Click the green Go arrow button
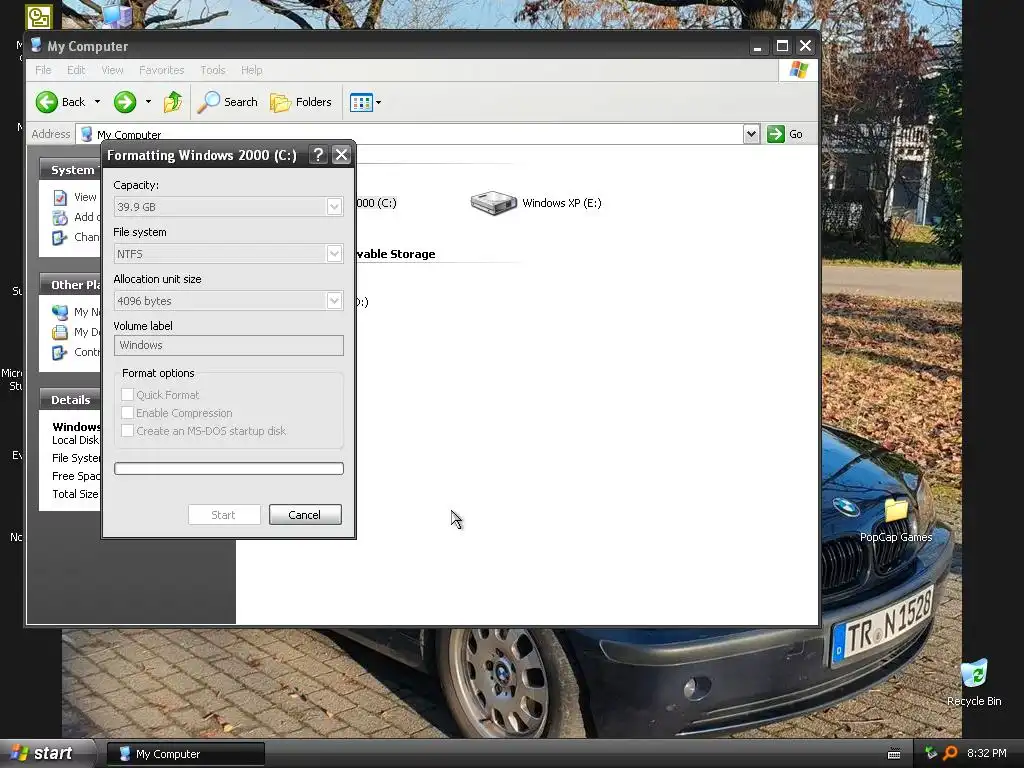 point(775,134)
